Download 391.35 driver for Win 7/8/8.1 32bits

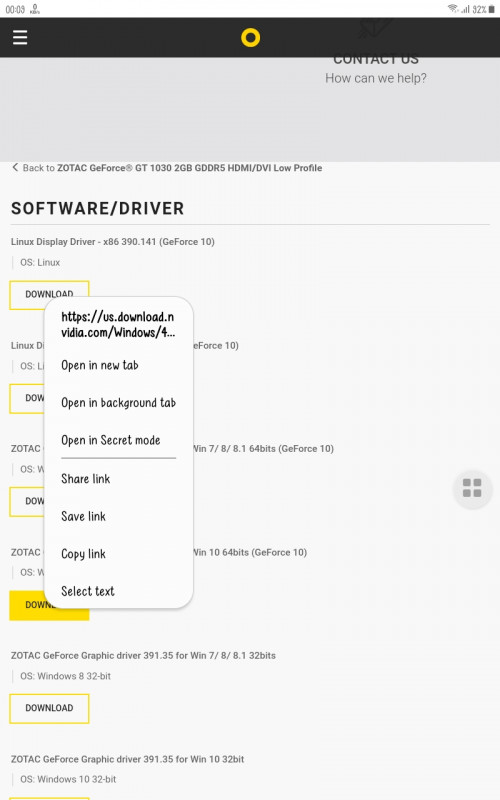49,708
